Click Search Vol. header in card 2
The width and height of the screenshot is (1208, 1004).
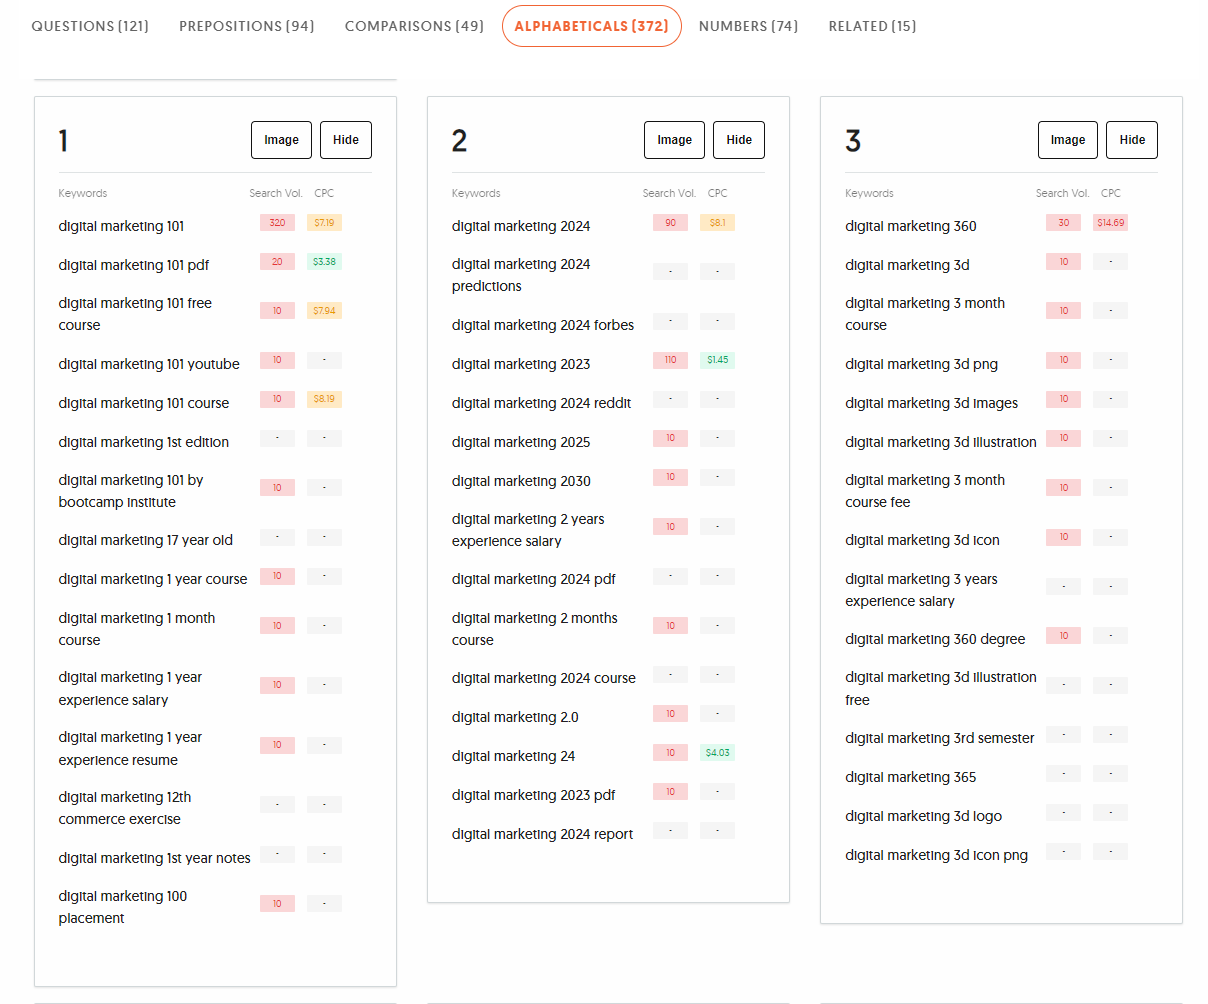point(669,193)
